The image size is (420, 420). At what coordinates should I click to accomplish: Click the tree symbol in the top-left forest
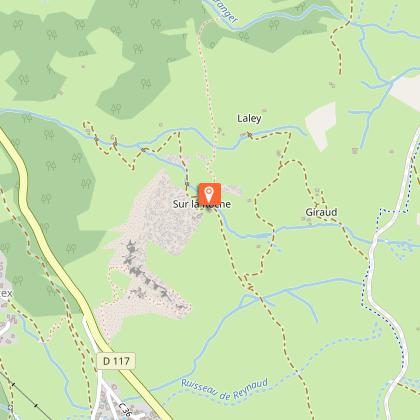click(x=18, y=24)
